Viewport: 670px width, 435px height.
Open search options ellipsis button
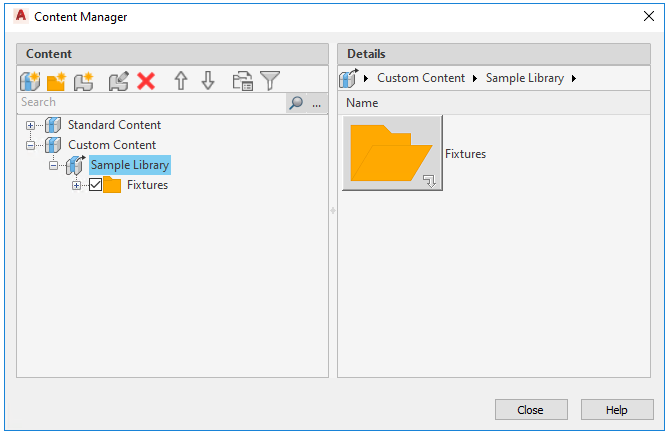coord(317,102)
